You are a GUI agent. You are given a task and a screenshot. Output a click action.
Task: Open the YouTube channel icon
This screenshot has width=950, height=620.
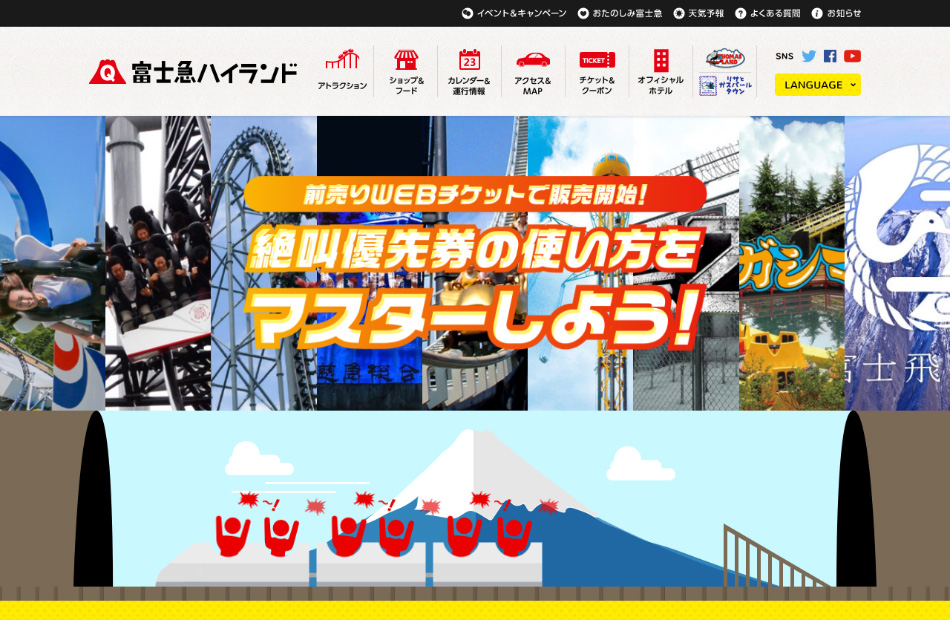[x=852, y=56]
